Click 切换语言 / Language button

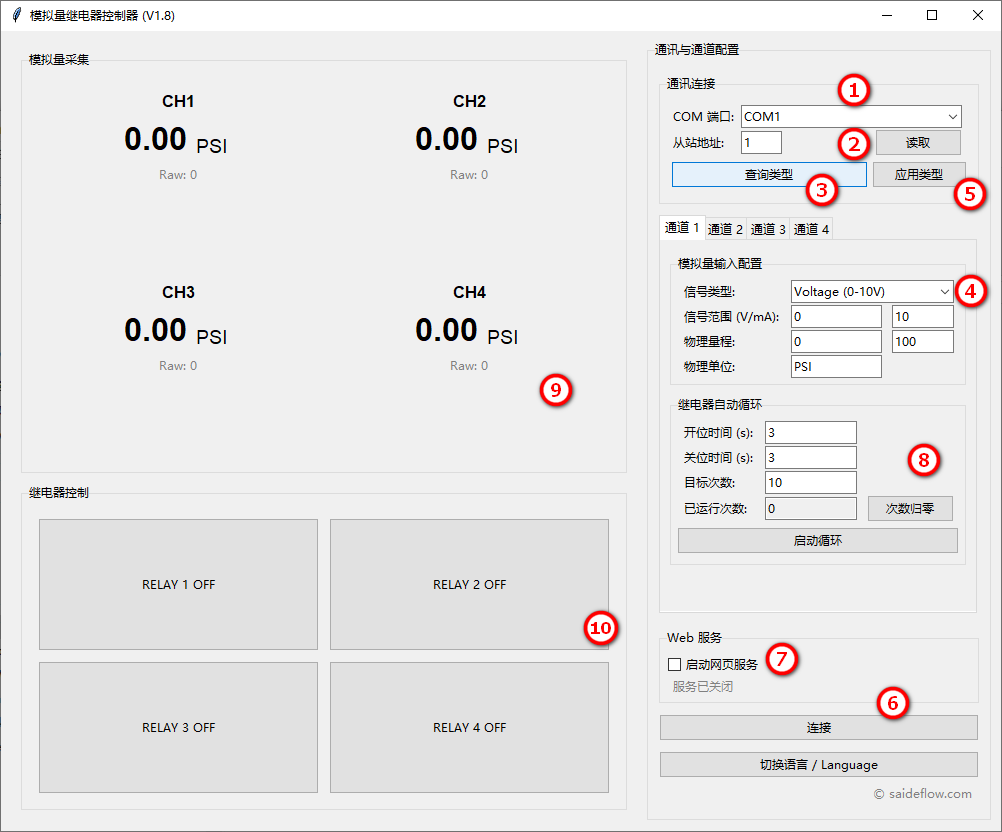818,764
